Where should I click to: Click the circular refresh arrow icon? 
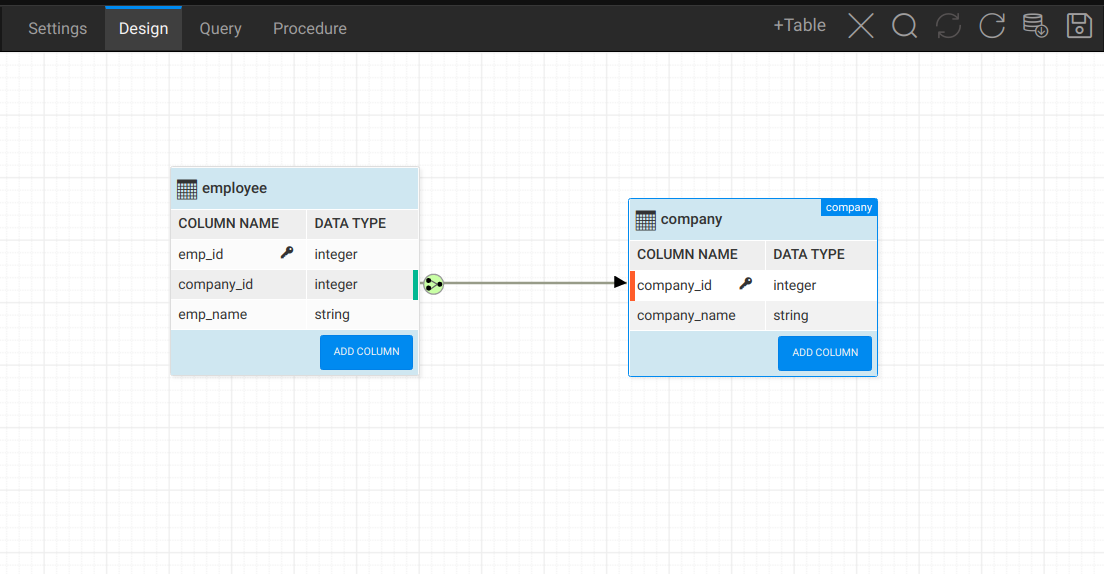[x=992, y=26]
